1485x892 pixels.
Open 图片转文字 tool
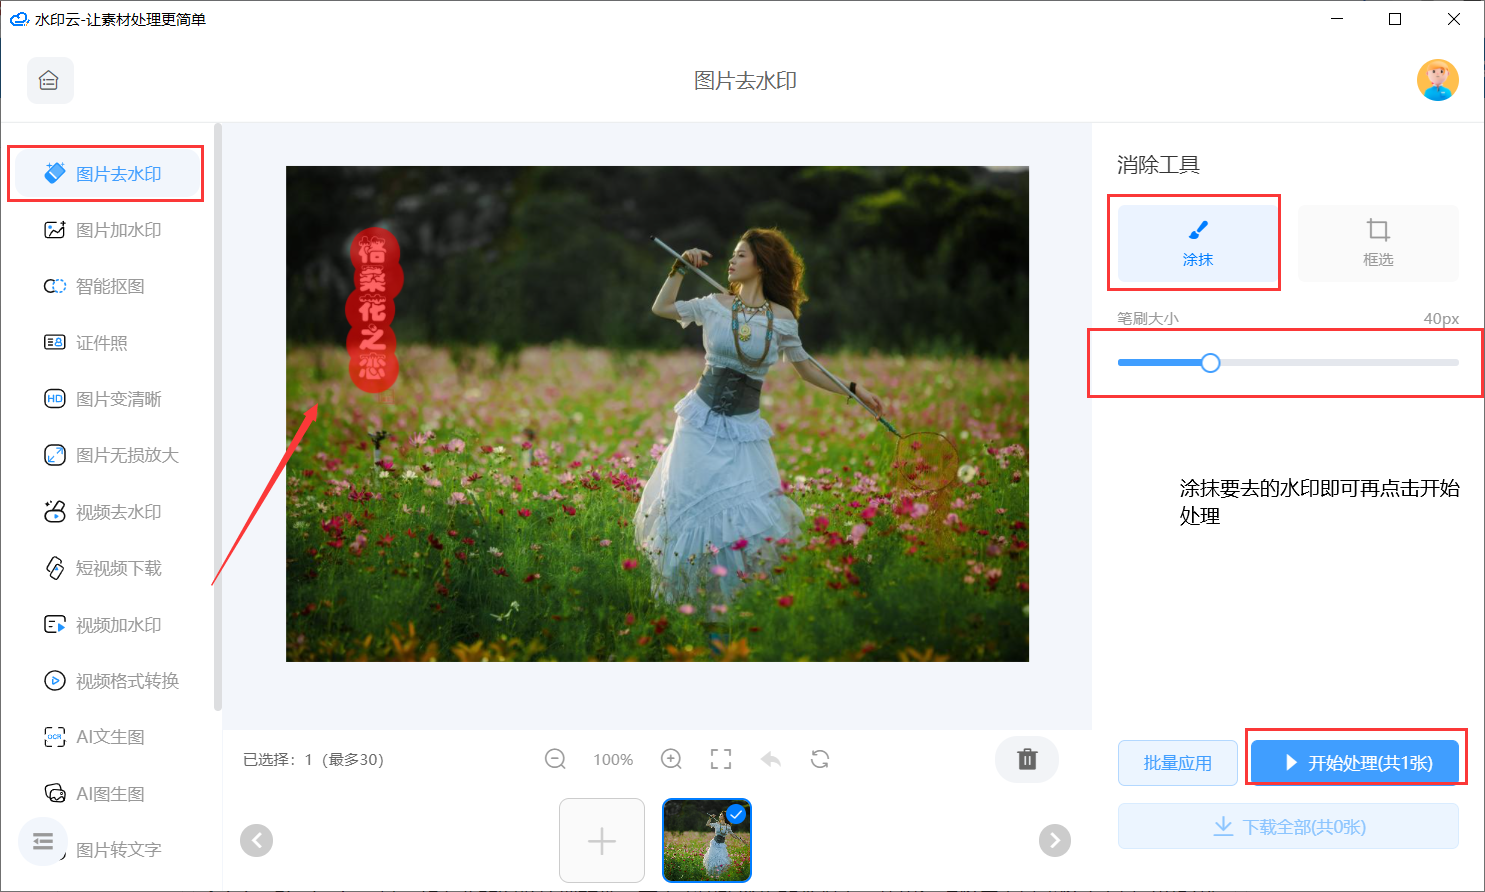click(x=118, y=850)
